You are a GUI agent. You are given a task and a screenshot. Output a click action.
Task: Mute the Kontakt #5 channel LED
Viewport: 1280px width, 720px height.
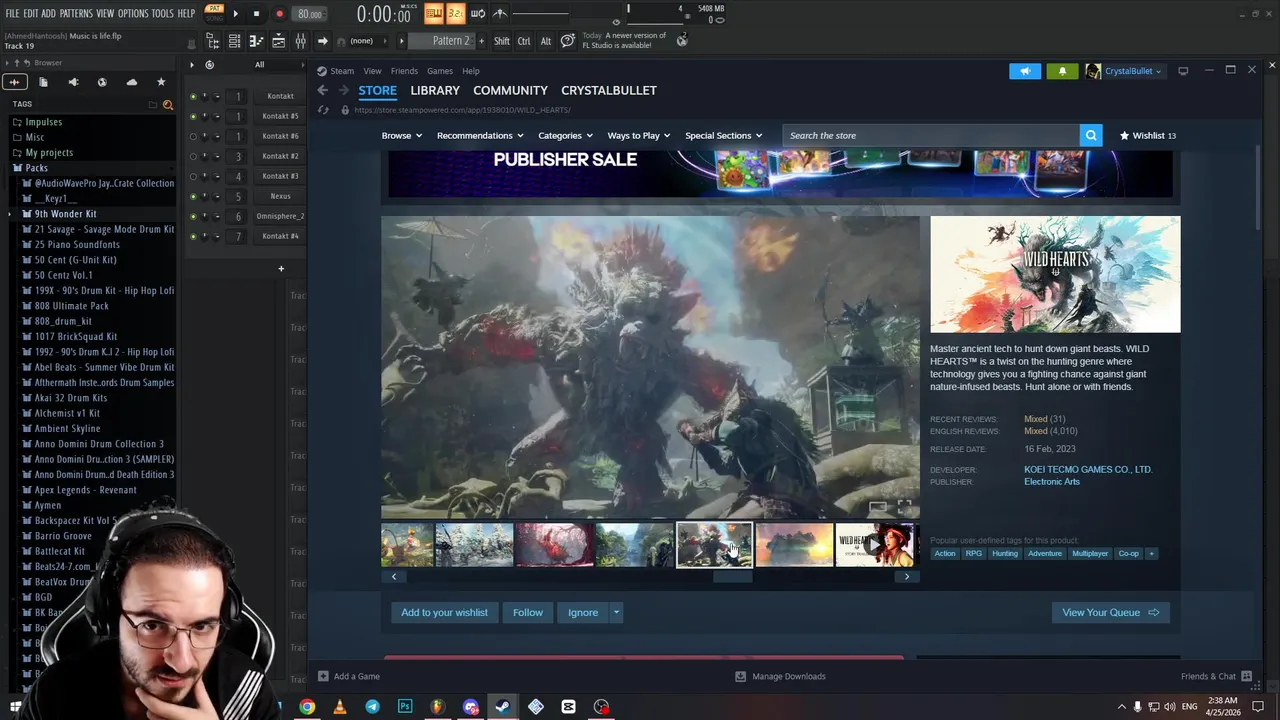click(x=193, y=116)
